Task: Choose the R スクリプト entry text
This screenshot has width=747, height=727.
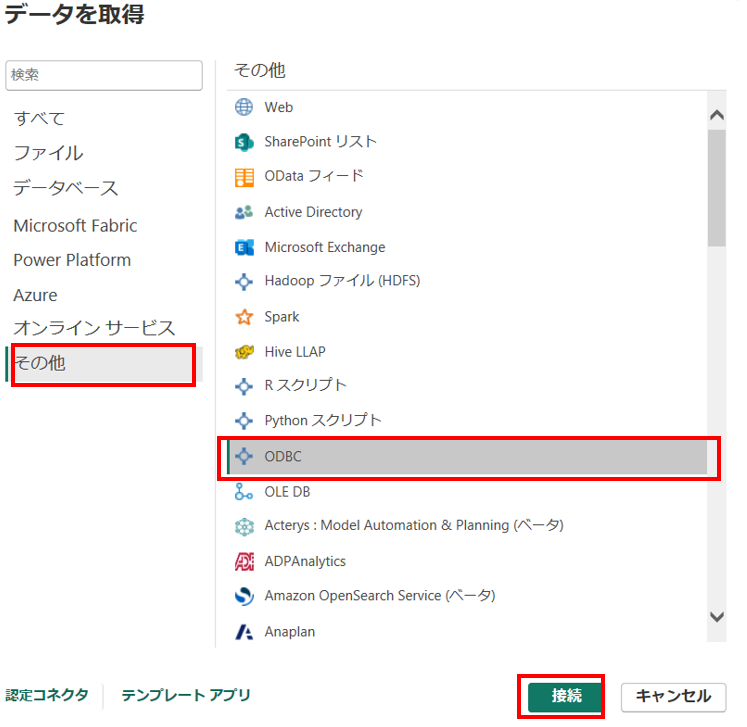Action: point(305,385)
